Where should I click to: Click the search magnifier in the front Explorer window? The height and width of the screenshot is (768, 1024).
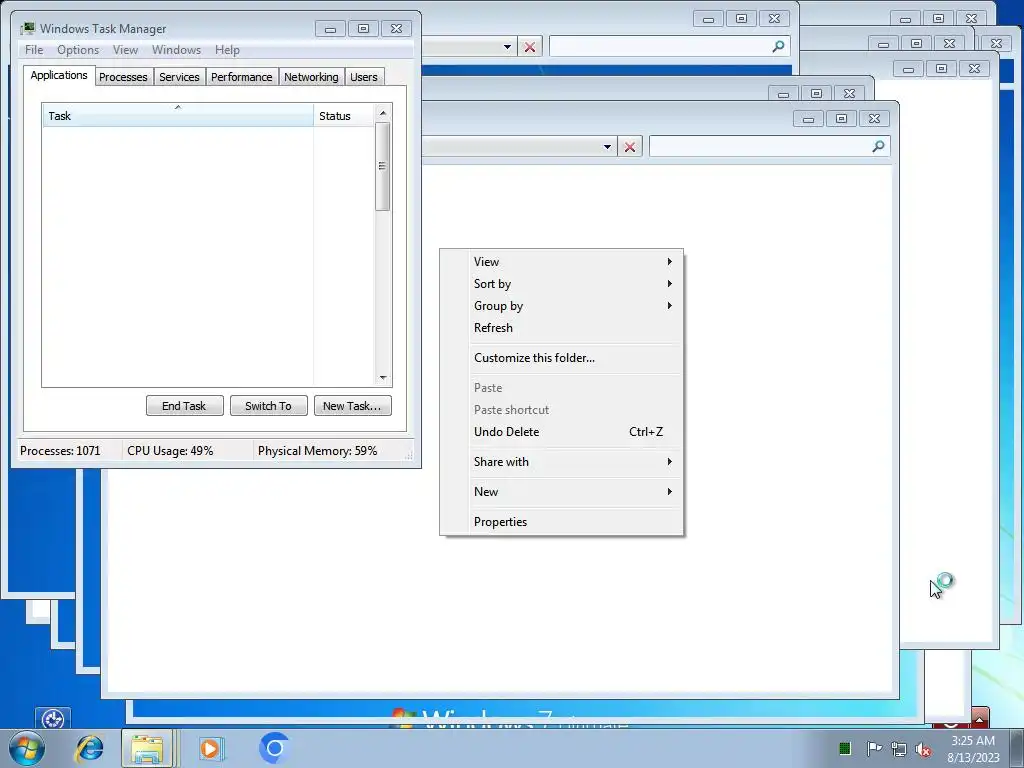tap(878, 146)
